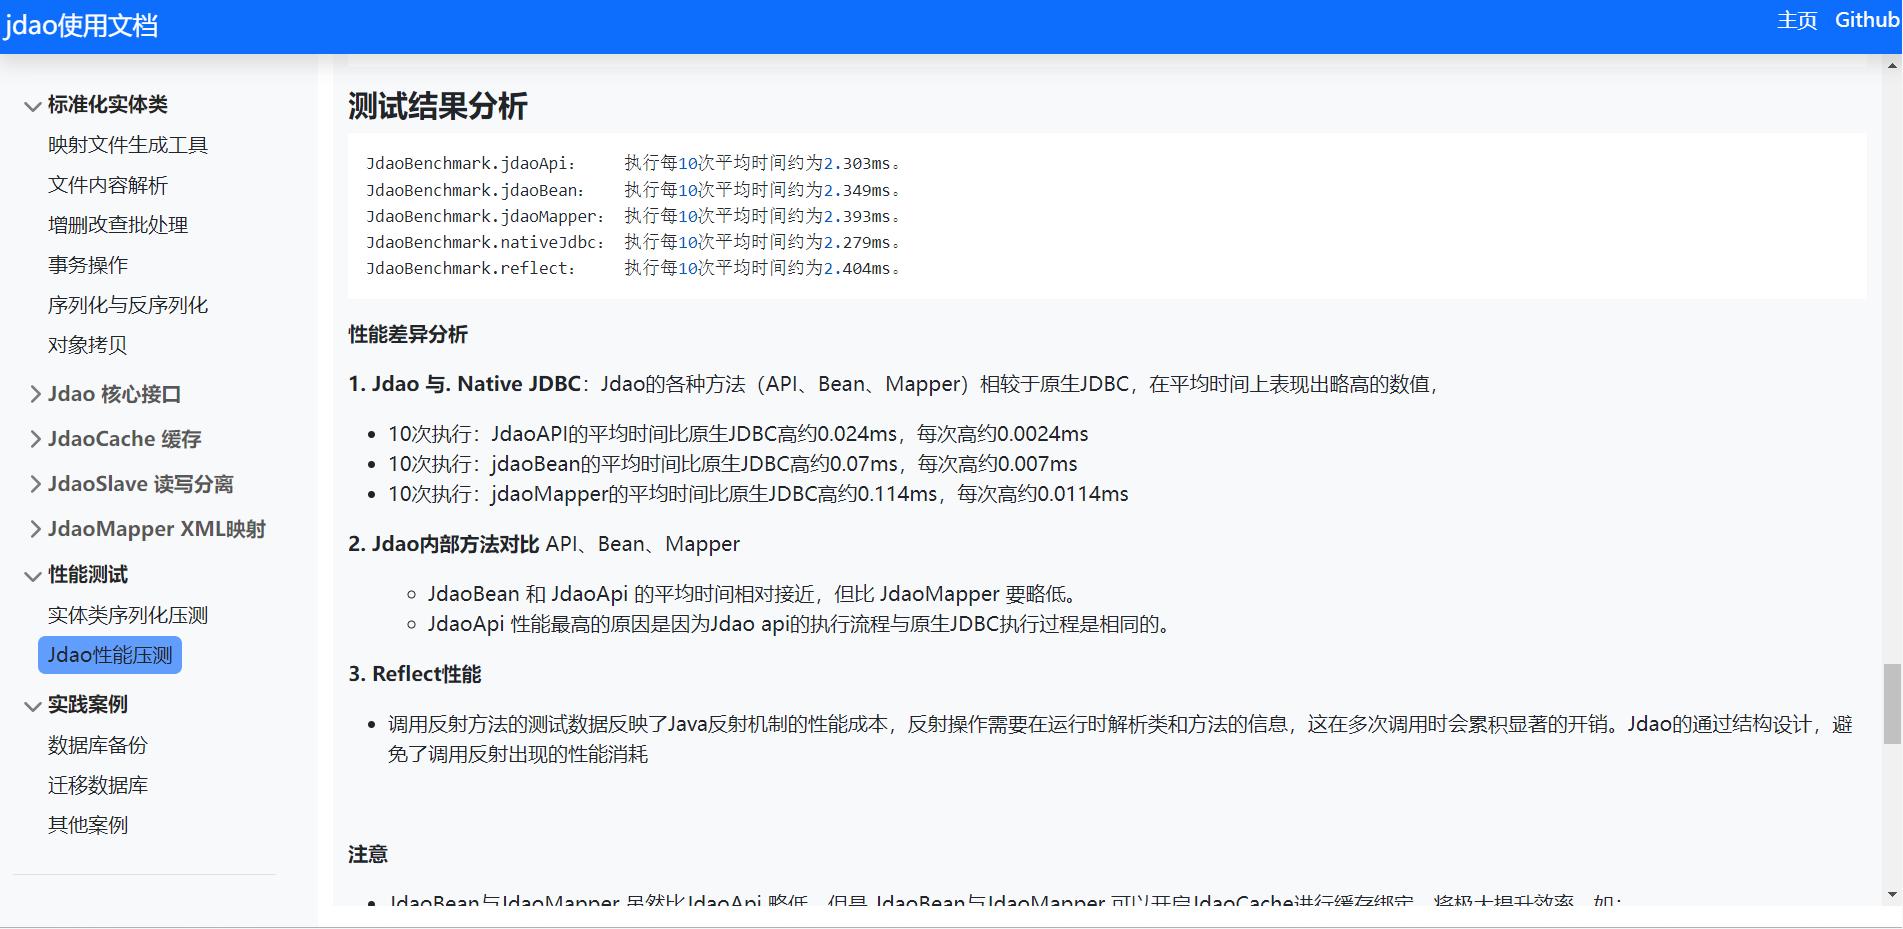
Task: Click the 性能差异分析 subheading
Action: (x=408, y=334)
